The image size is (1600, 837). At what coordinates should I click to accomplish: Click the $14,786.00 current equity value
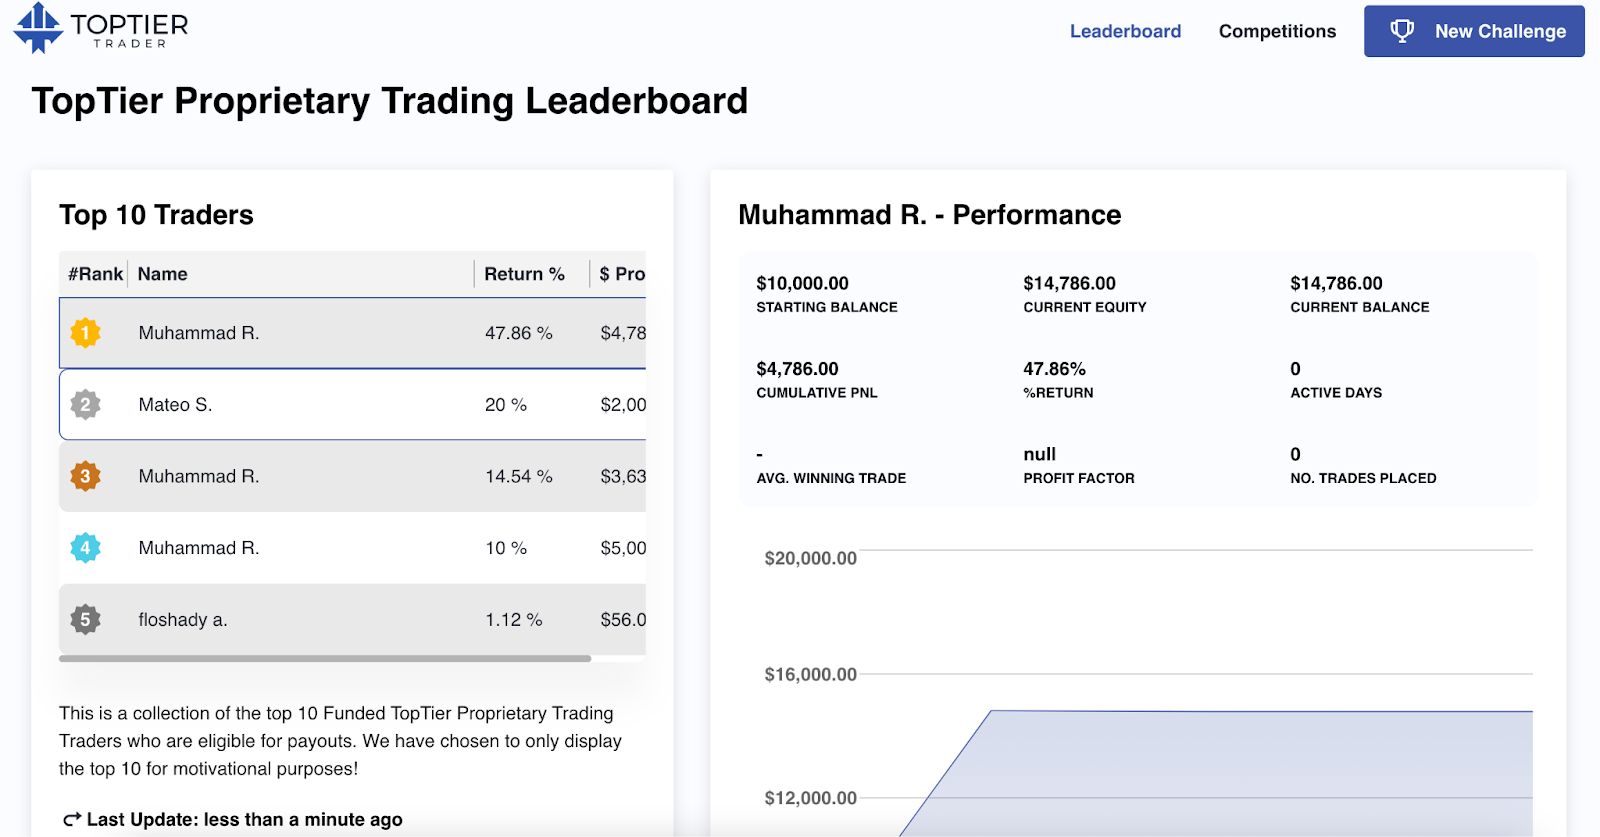[1069, 283]
